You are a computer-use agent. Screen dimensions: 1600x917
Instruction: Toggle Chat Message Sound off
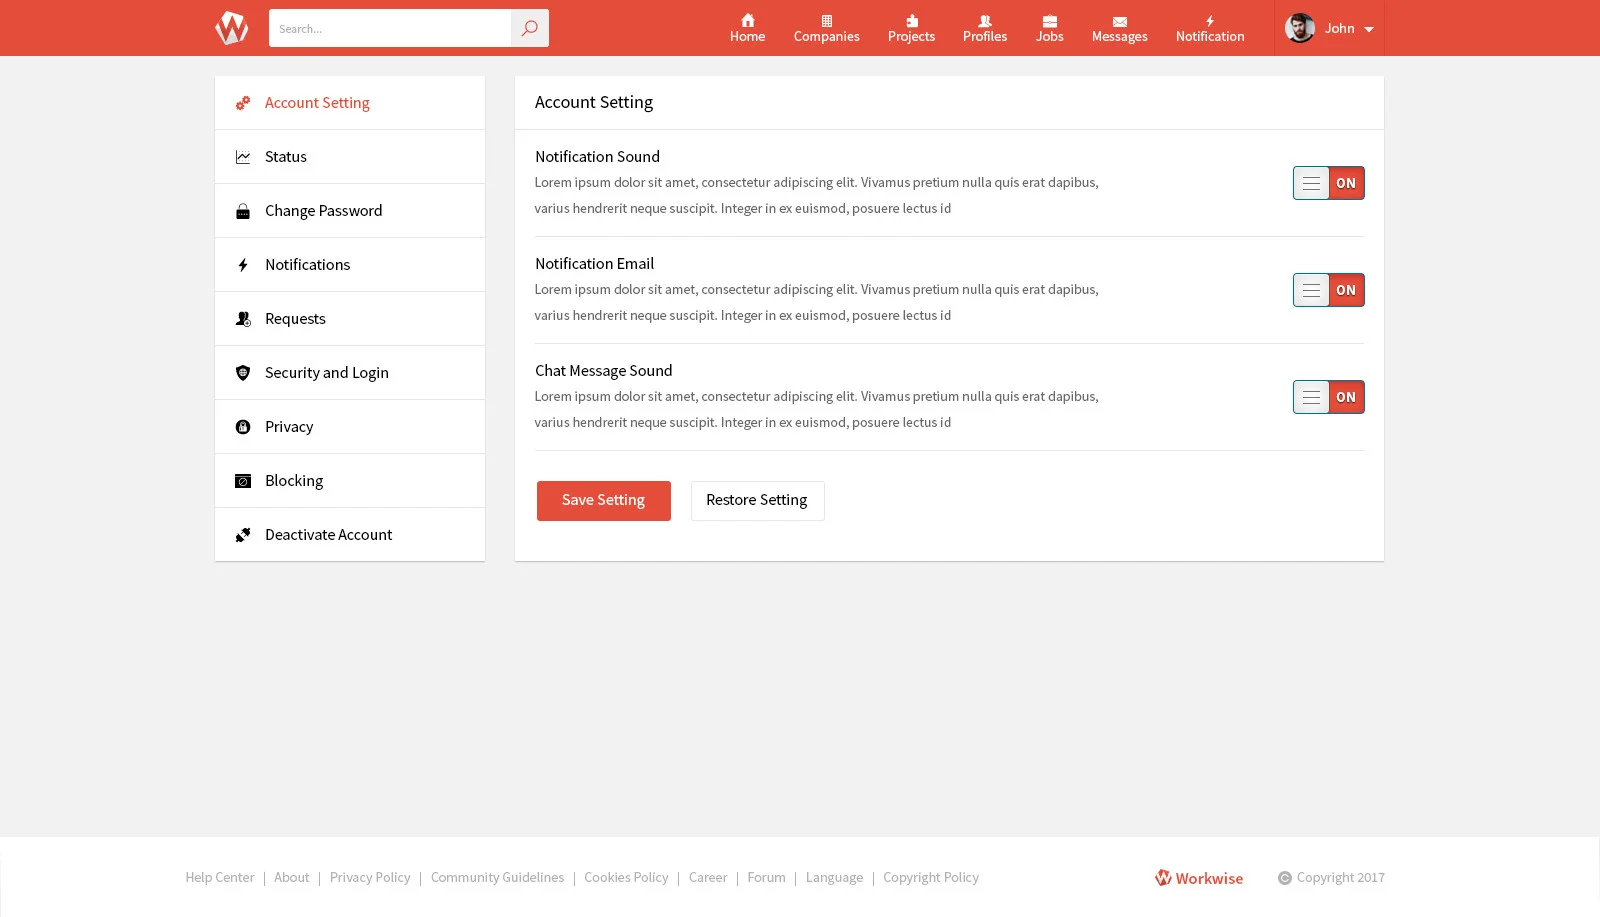[1328, 397]
